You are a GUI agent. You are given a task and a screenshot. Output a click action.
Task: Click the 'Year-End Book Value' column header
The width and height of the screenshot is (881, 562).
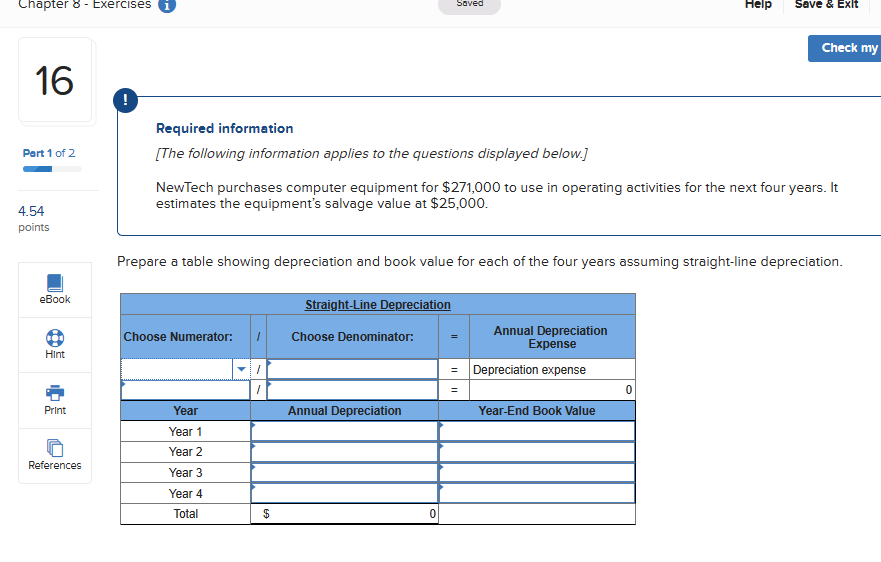point(537,411)
